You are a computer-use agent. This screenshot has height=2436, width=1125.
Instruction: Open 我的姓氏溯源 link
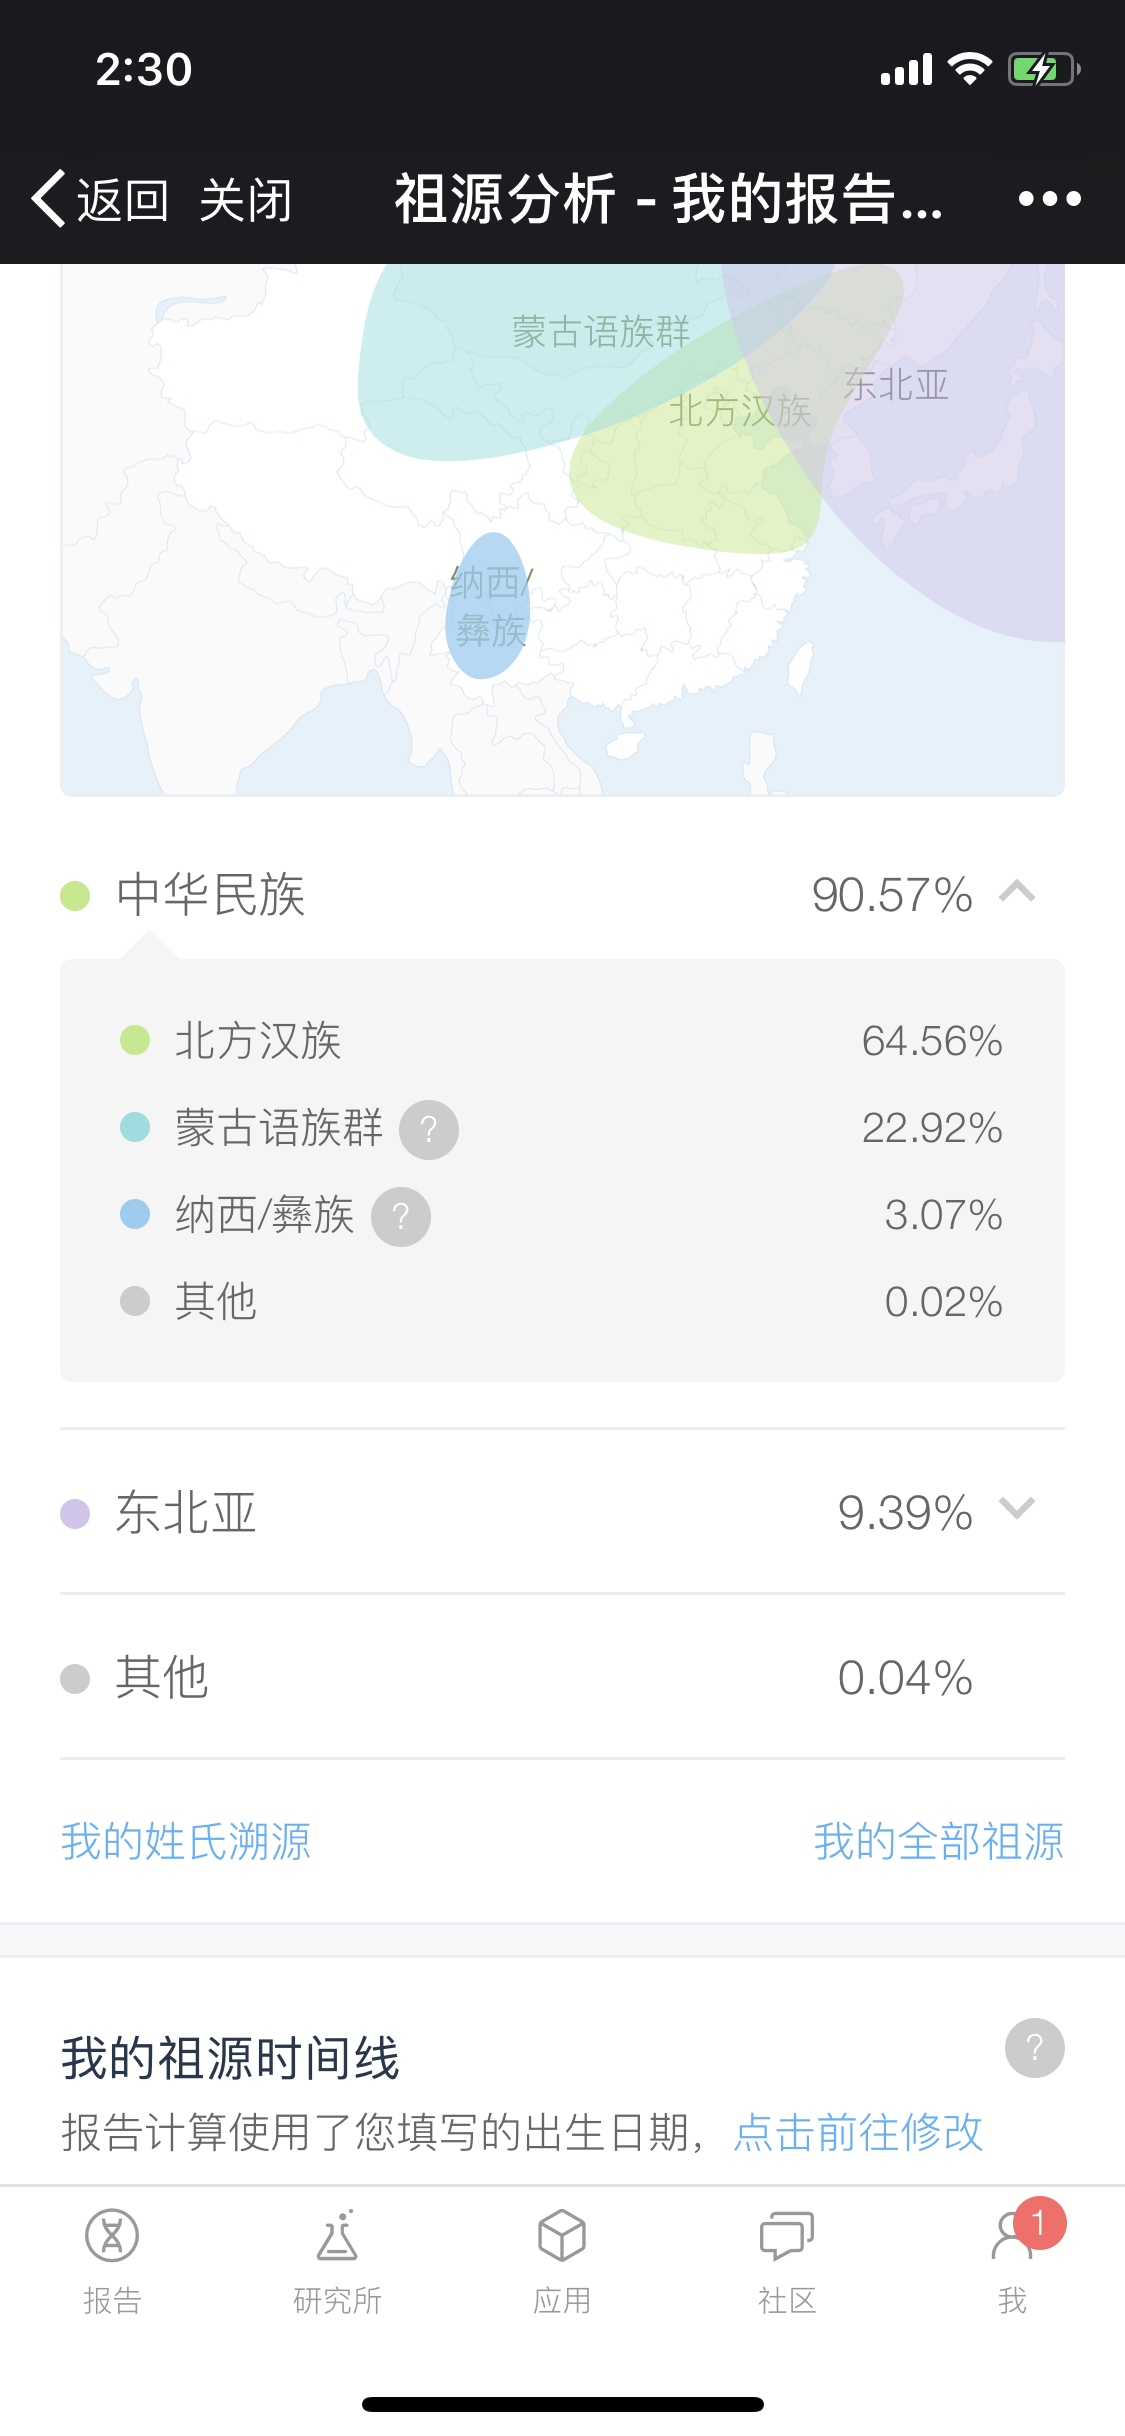(x=186, y=1841)
